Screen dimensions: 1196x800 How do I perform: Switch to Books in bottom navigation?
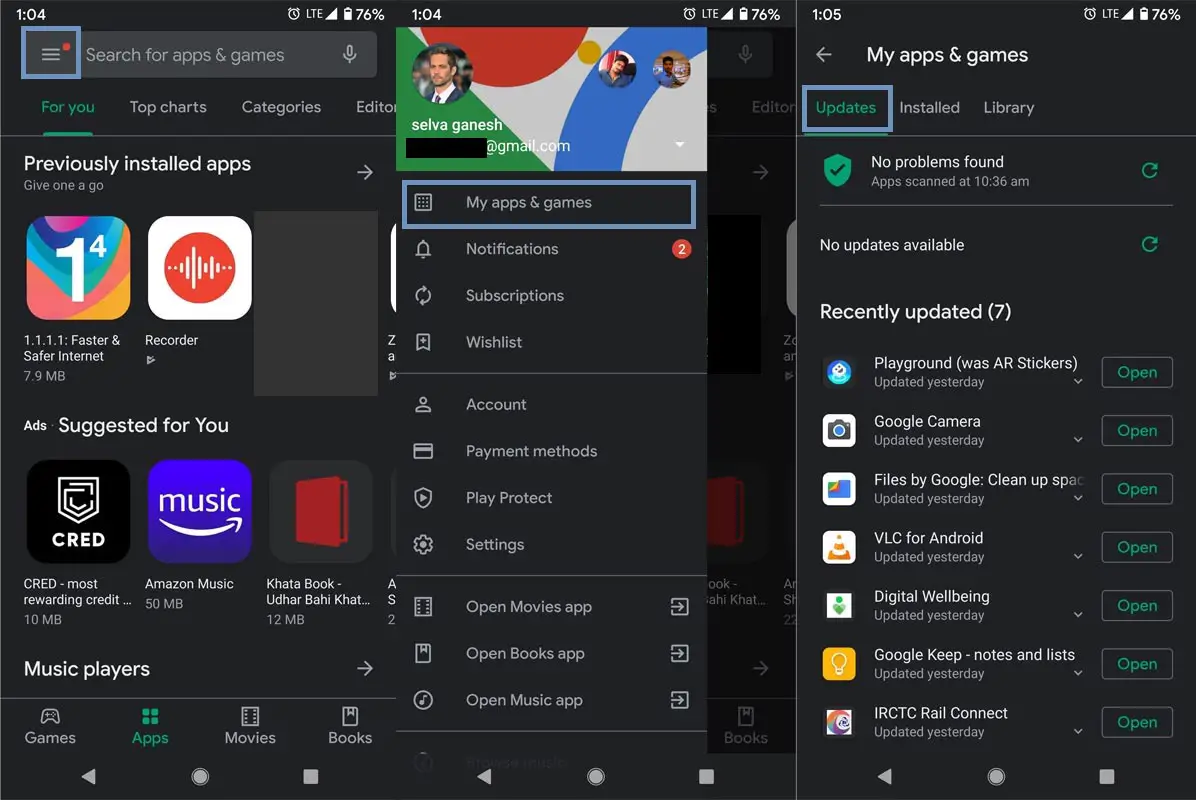pos(350,726)
